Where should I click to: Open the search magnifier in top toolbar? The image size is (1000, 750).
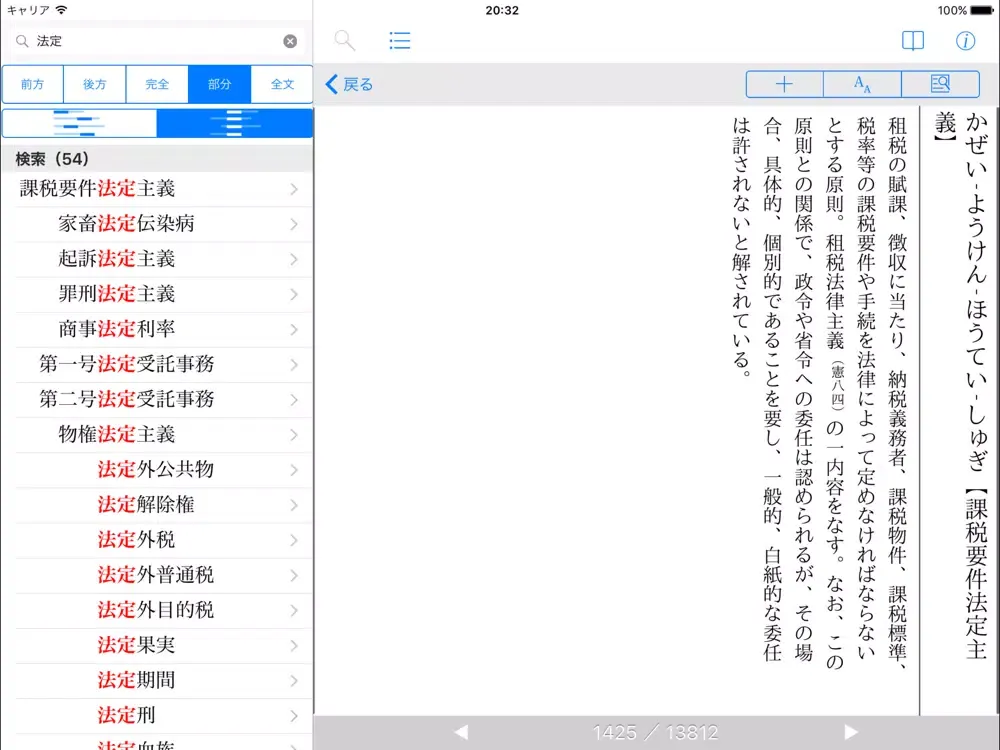point(344,41)
